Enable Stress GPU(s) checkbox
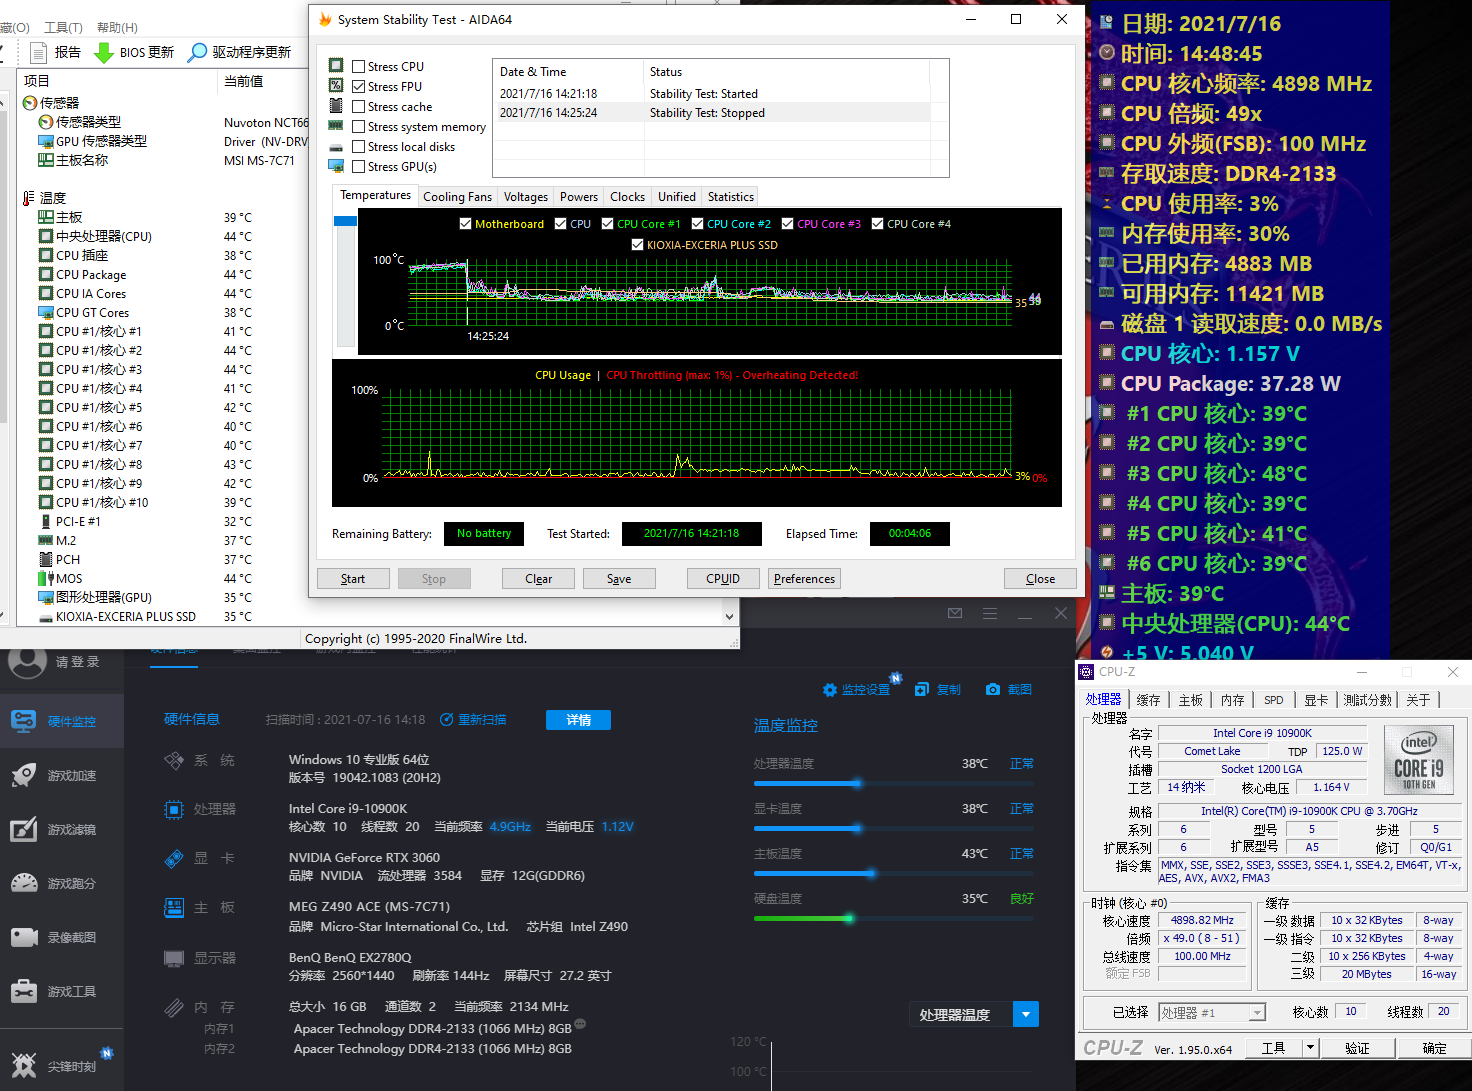 (x=358, y=167)
